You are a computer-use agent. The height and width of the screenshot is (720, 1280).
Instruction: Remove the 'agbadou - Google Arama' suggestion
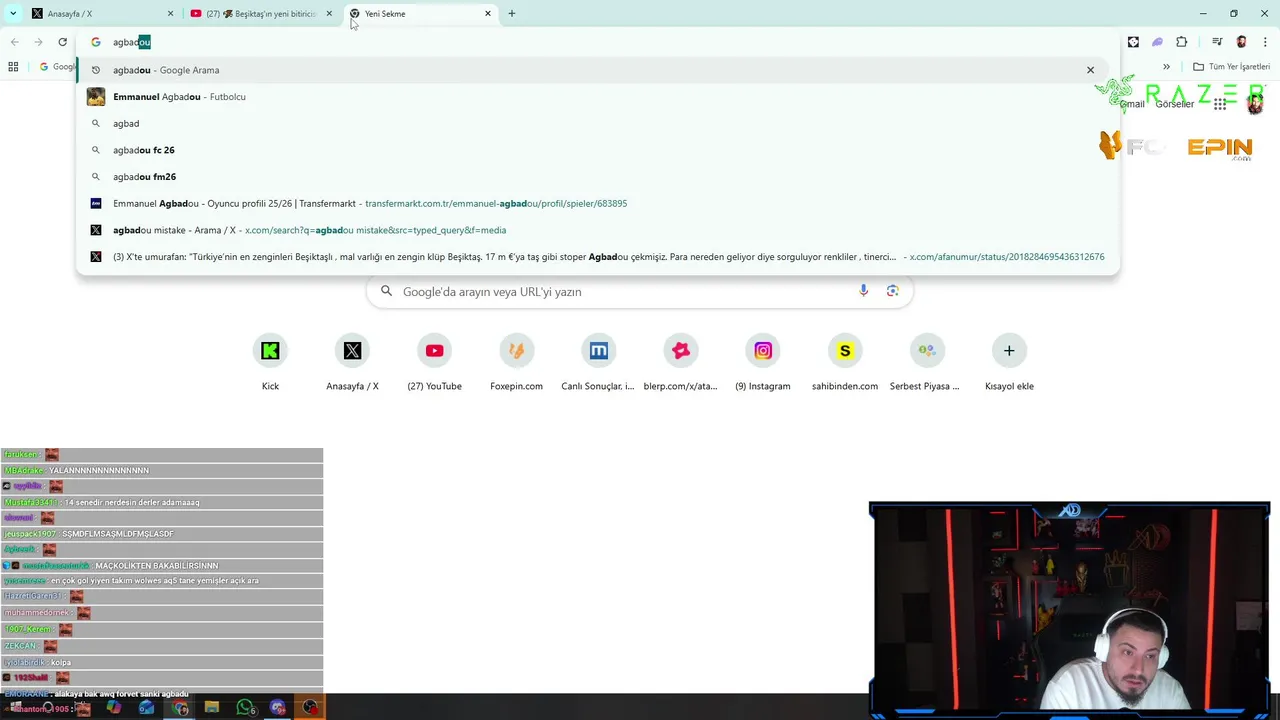point(1090,70)
